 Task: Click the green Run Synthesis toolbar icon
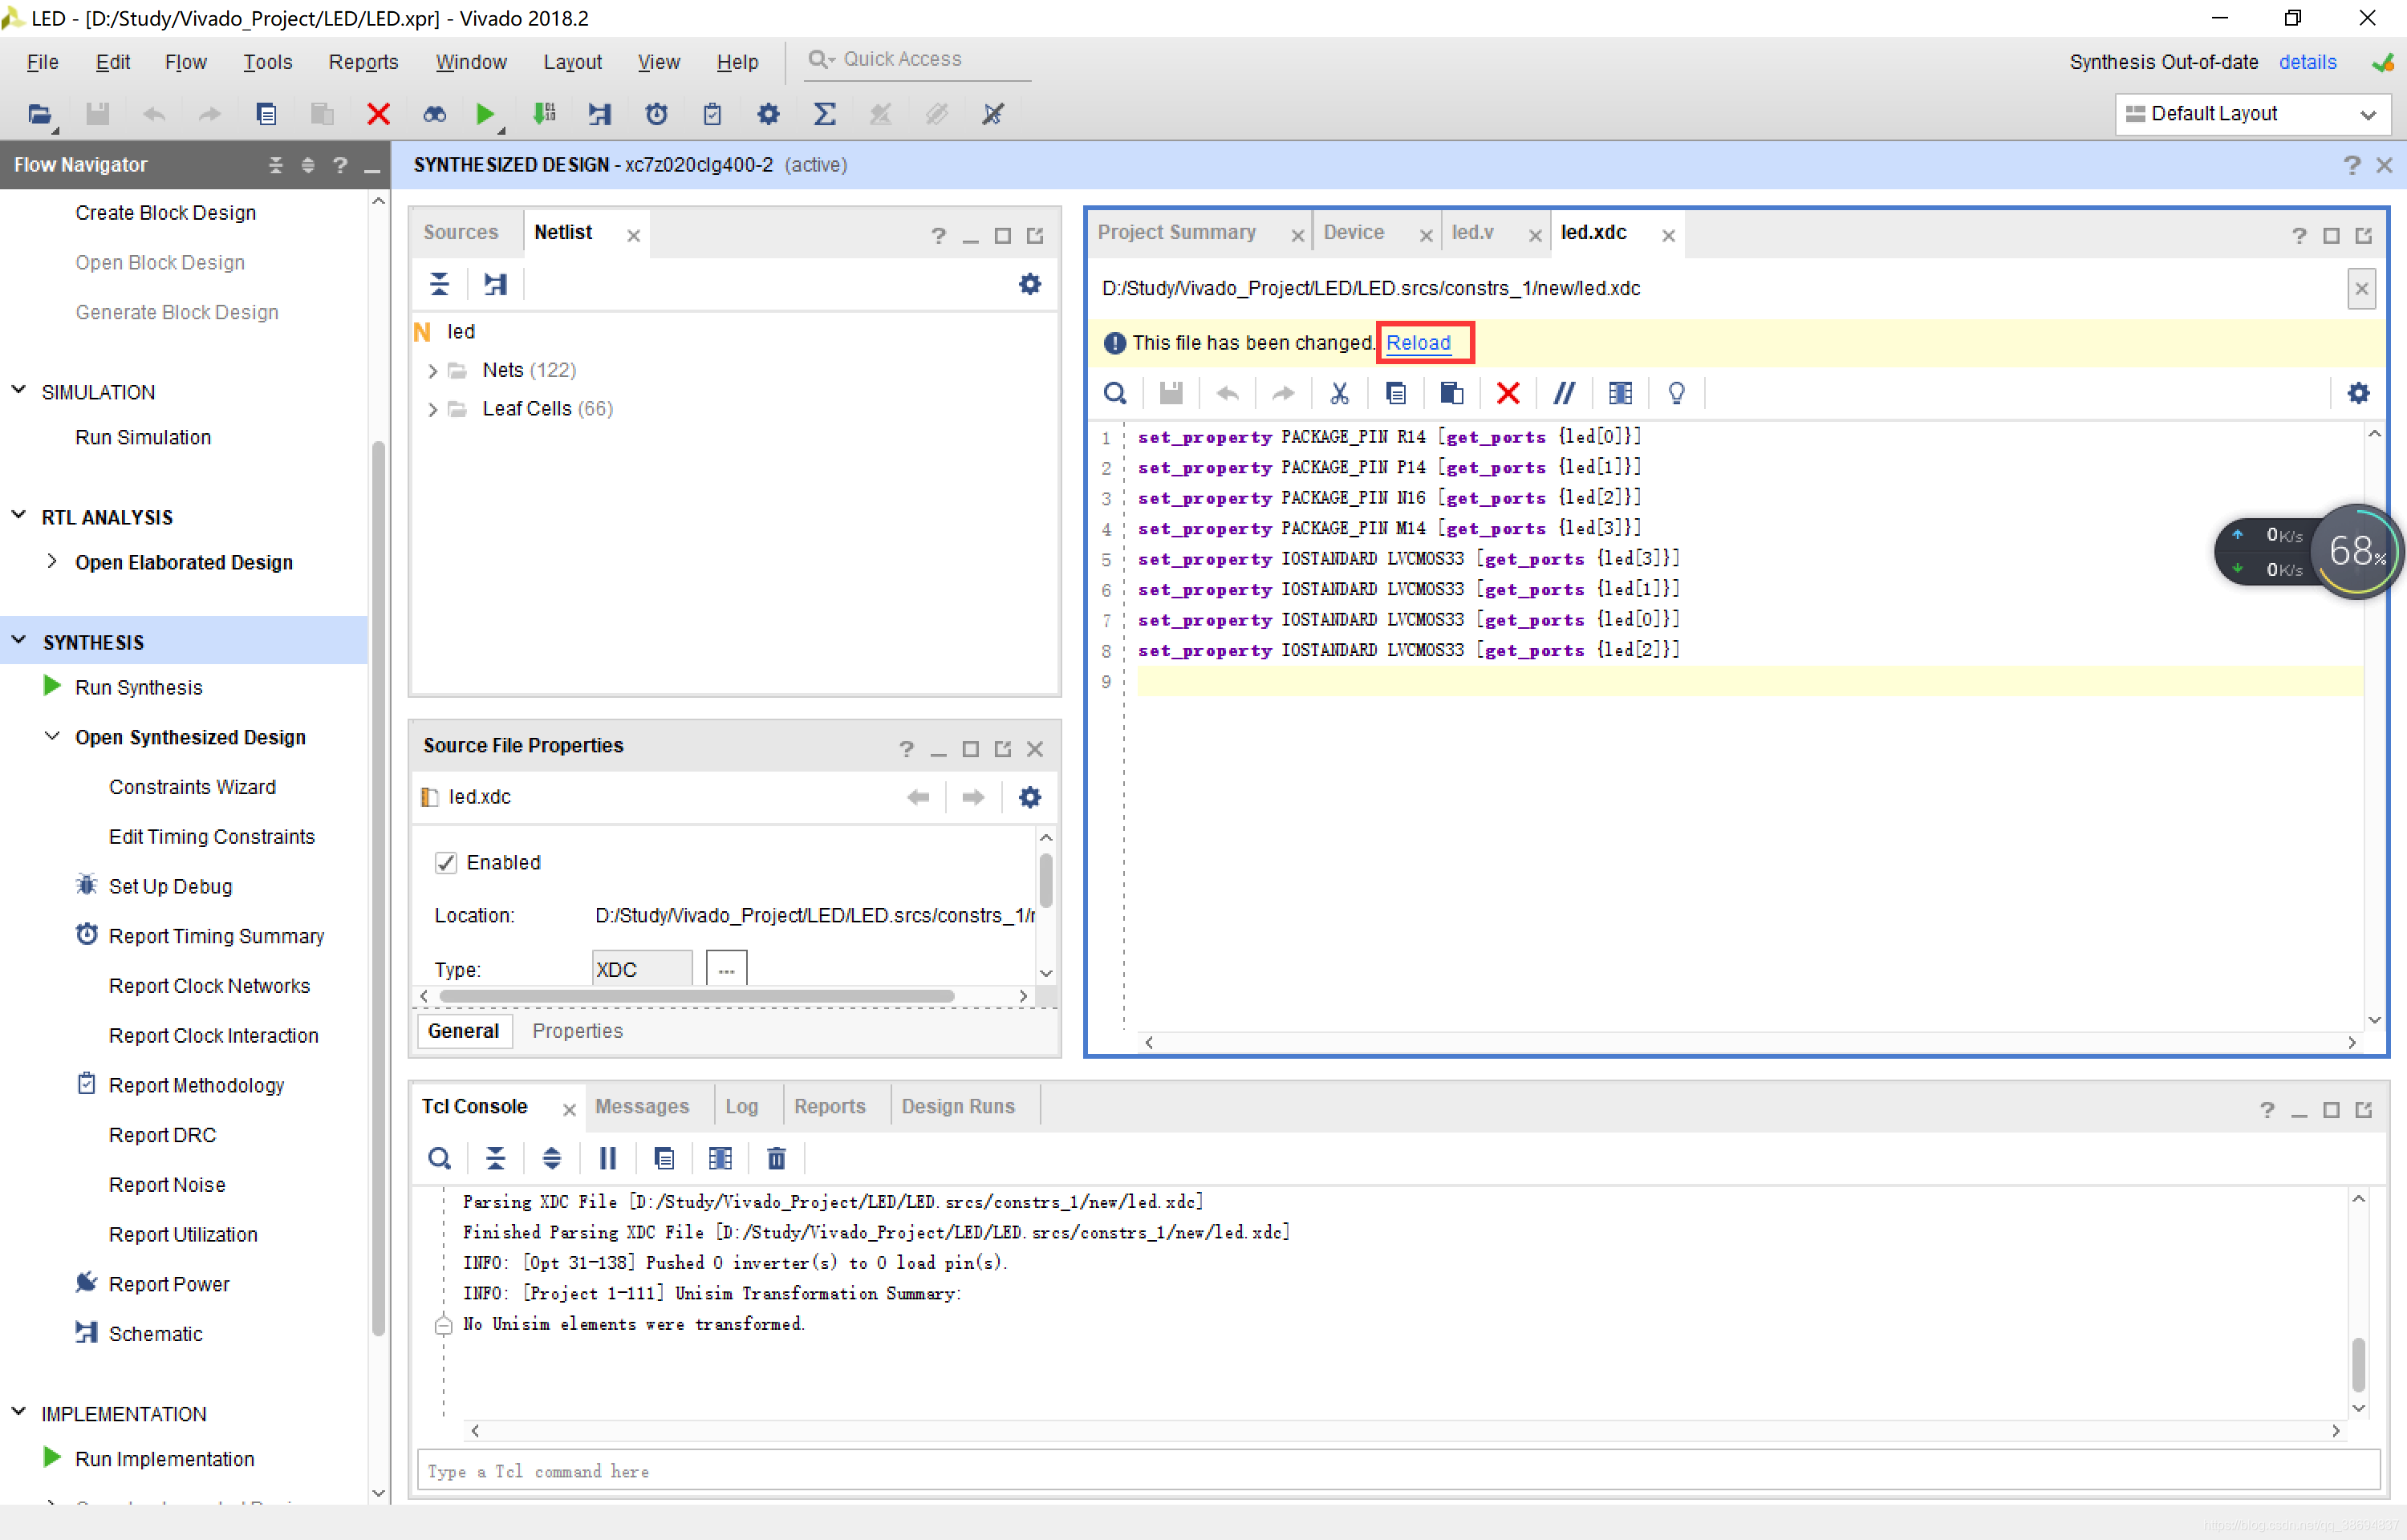click(485, 114)
